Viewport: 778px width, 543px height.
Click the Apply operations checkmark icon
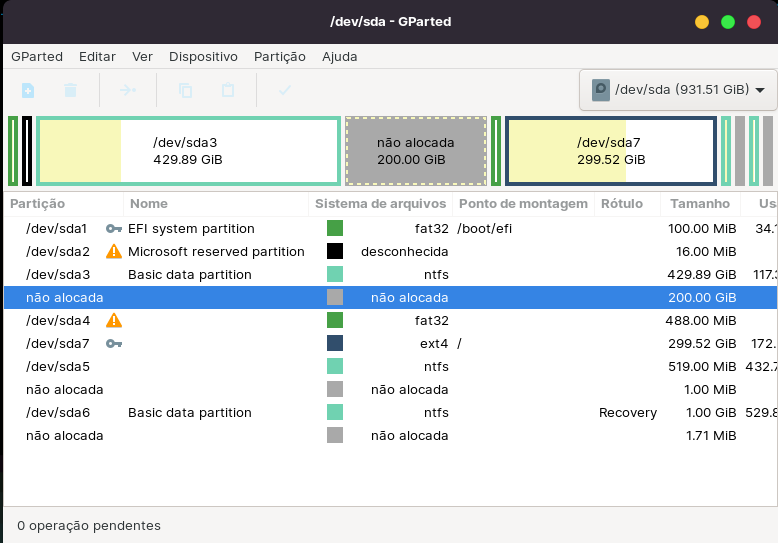285,90
